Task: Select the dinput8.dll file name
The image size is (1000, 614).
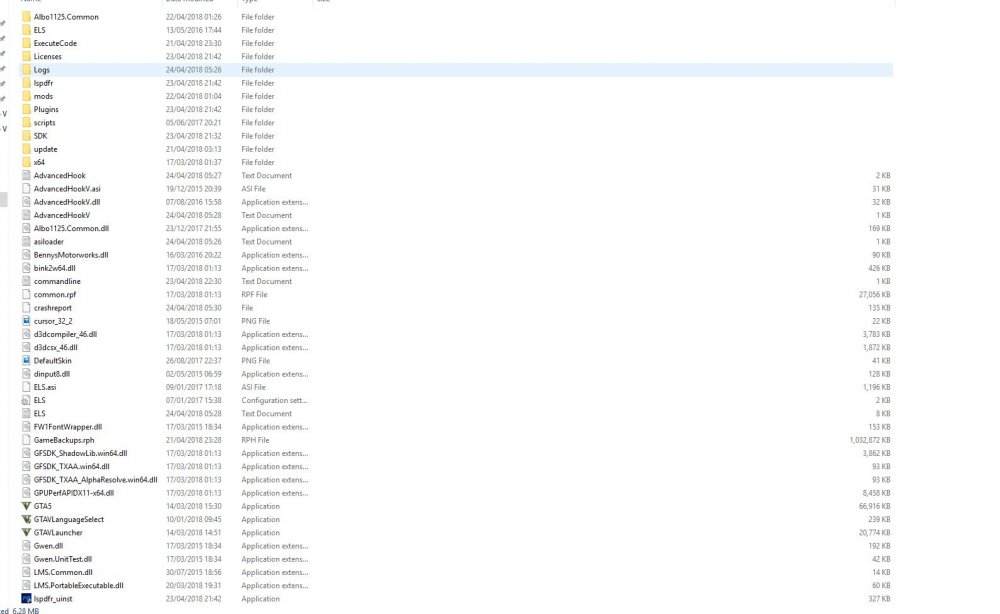Action: pos(52,374)
